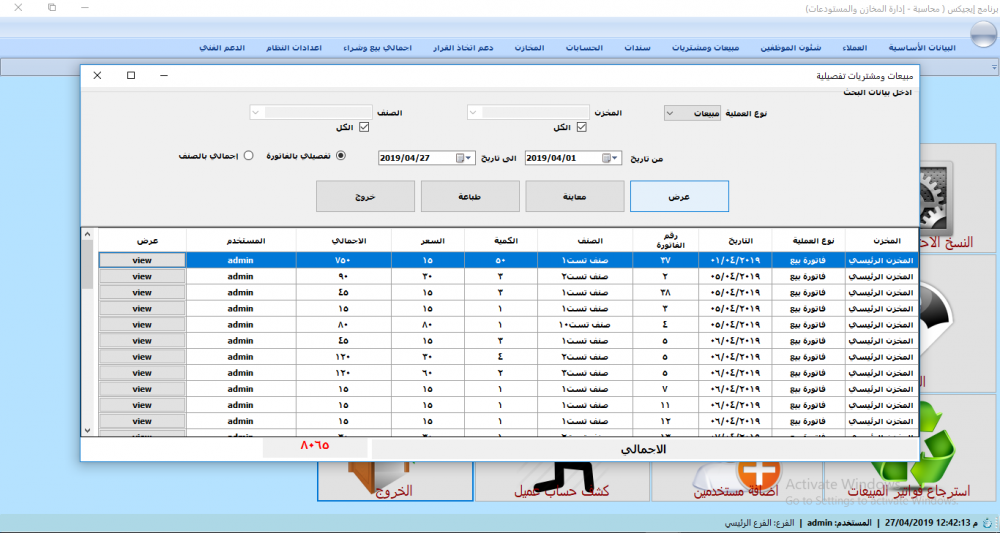The image size is (1000, 533).
Task: Select اجمالي بالصنف radio option
Action: pyautogui.click(x=249, y=156)
